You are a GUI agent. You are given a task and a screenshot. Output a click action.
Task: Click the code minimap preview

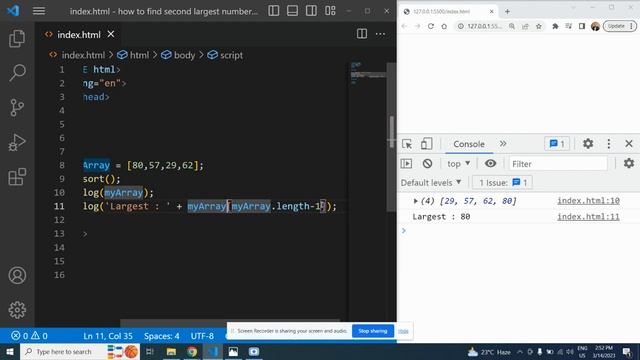[x=367, y=73]
